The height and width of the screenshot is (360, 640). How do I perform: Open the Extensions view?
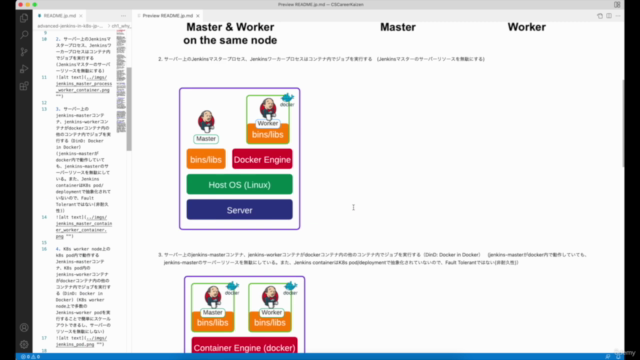(x=24, y=86)
